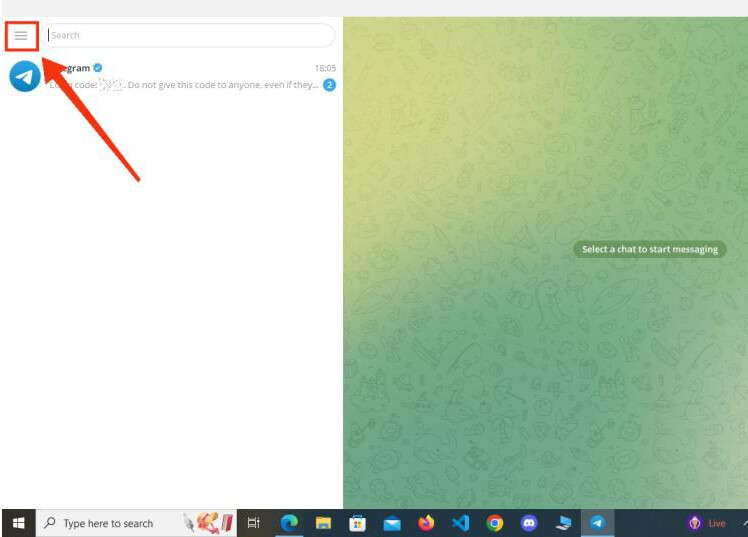Open the Telegram chat avatar

click(25, 76)
